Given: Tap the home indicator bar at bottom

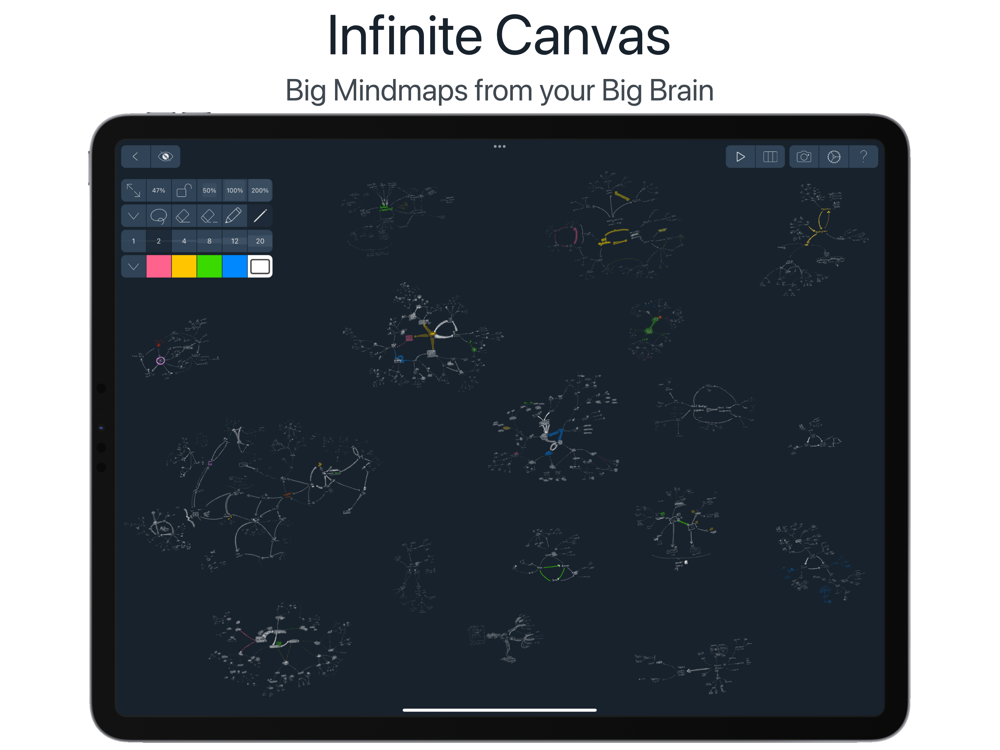Looking at the screenshot, I should coord(499,709).
